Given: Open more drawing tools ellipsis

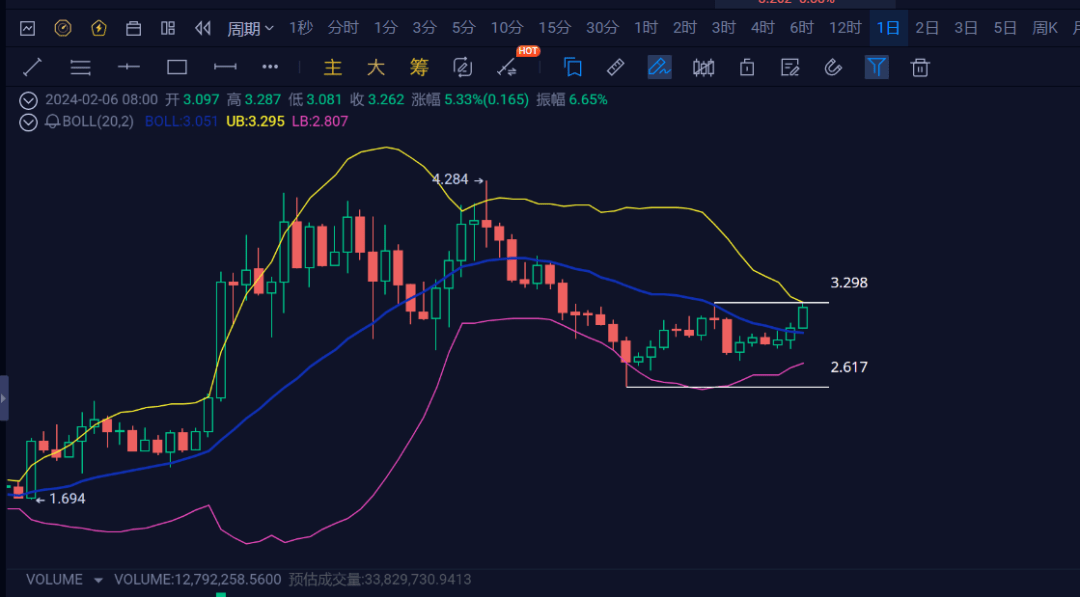Looking at the screenshot, I should point(270,67).
